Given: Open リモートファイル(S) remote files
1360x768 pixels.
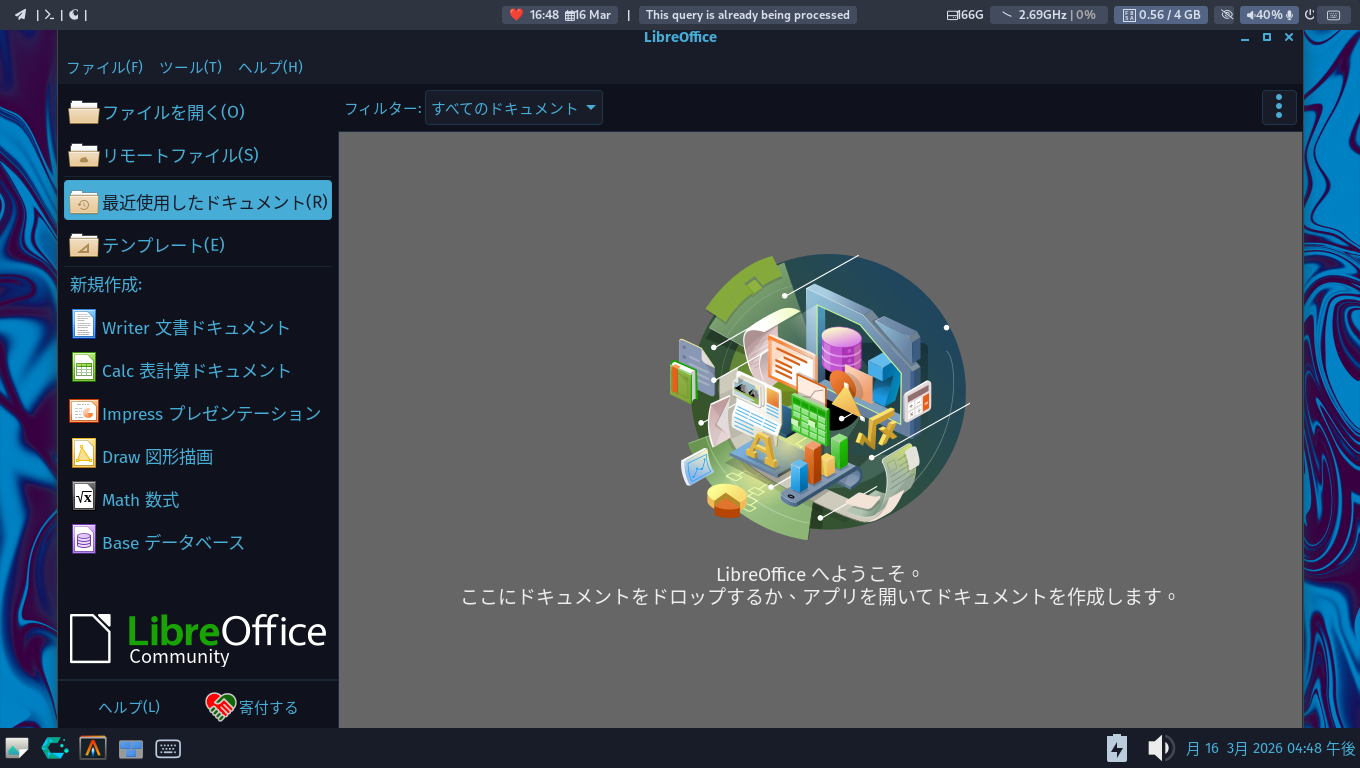Looking at the screenshot, I should pyautogui.click(x=198, y=155).
